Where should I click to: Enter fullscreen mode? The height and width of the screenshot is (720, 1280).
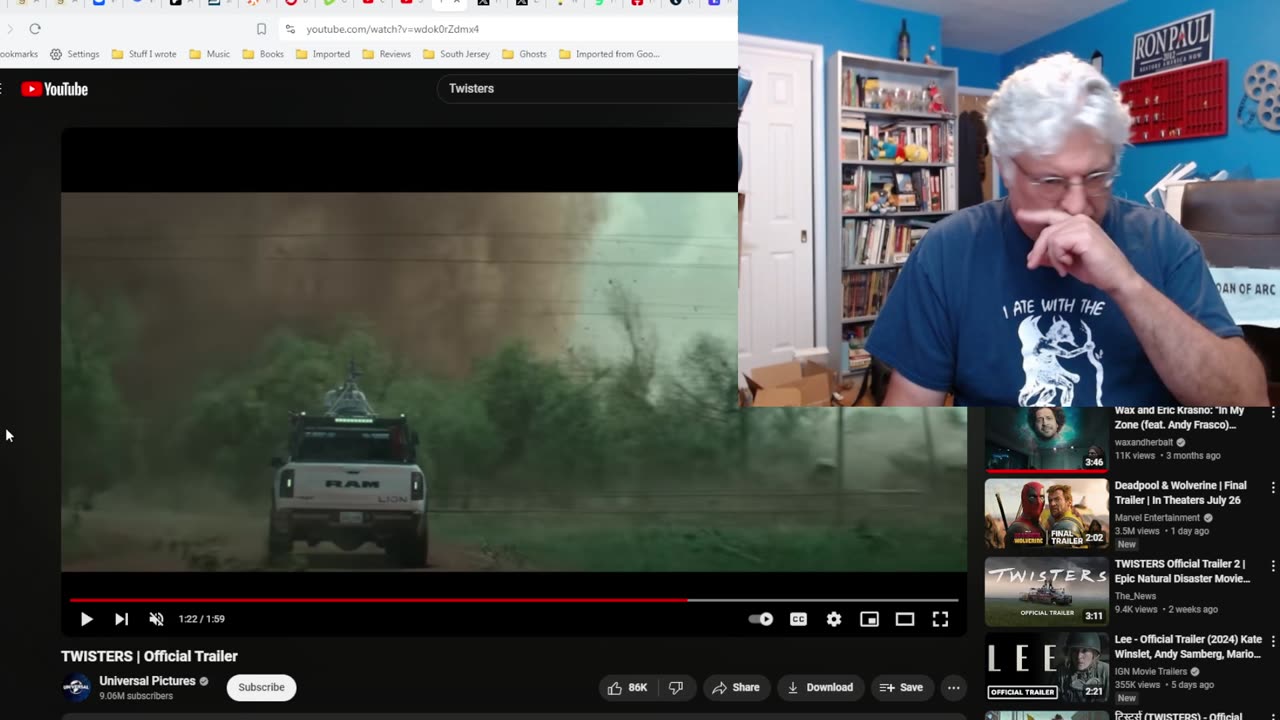pos(940,619)
